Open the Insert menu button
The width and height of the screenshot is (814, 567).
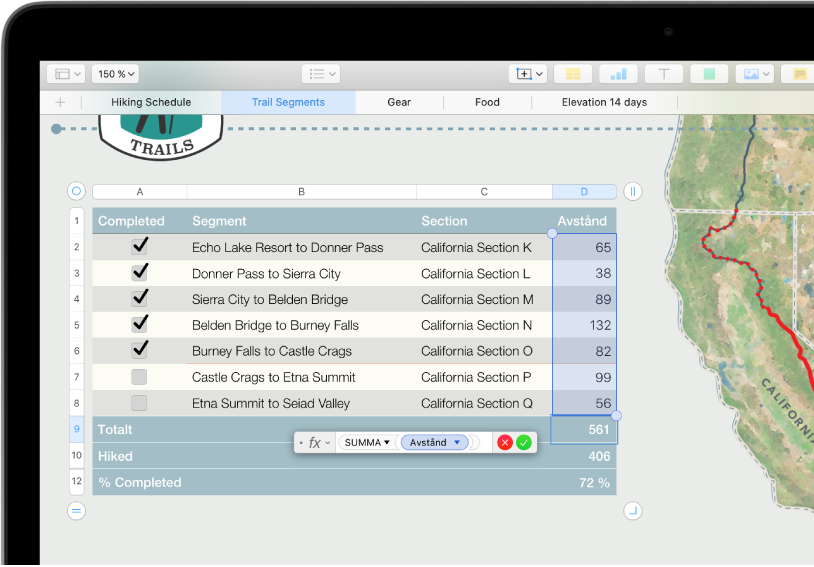pyautogui.click(x=528, y=74)
